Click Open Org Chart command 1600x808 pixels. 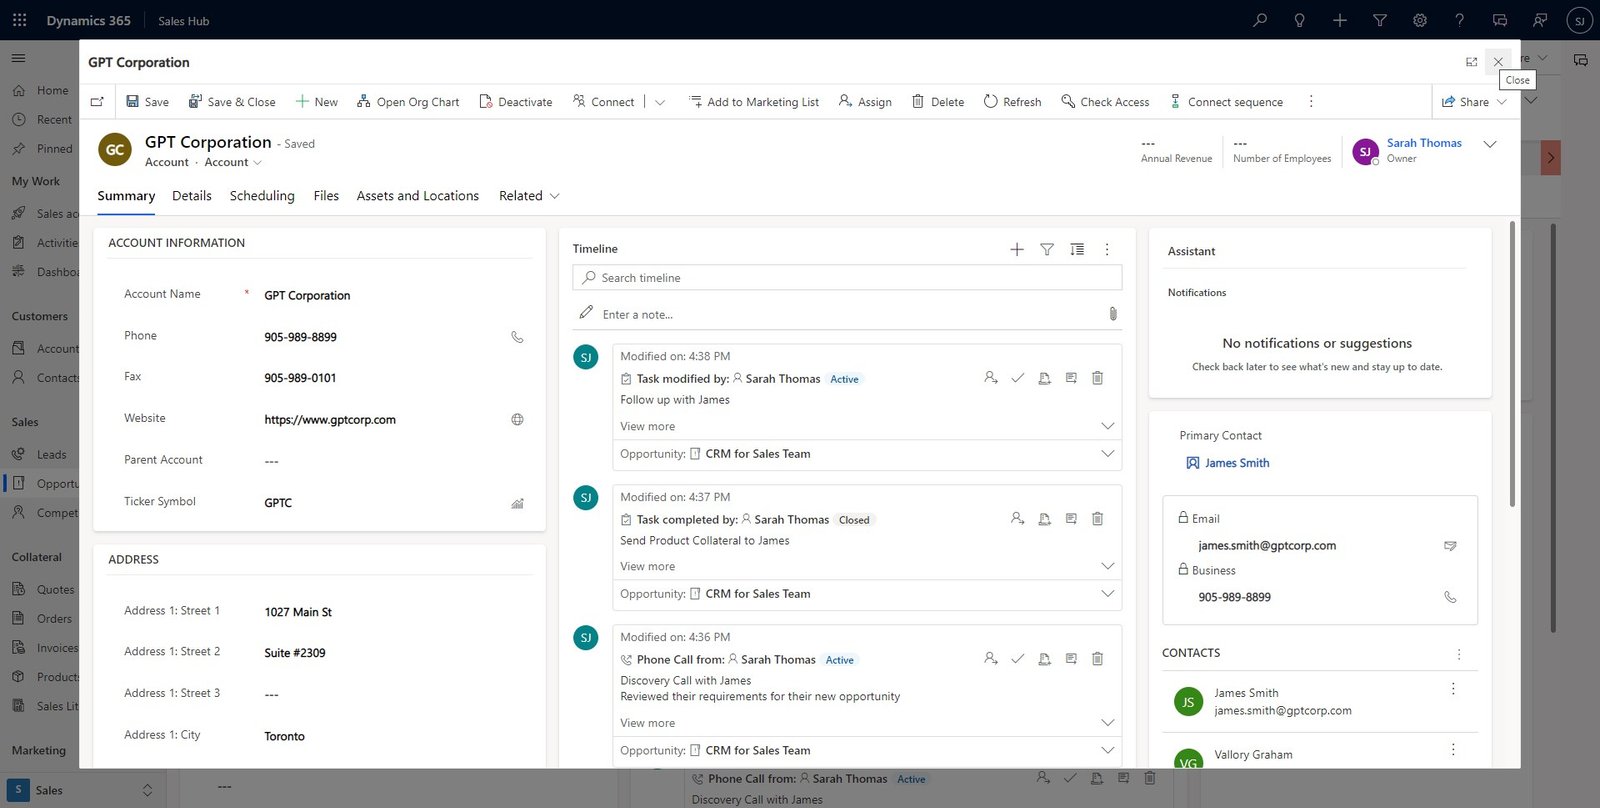pos(408,102)
